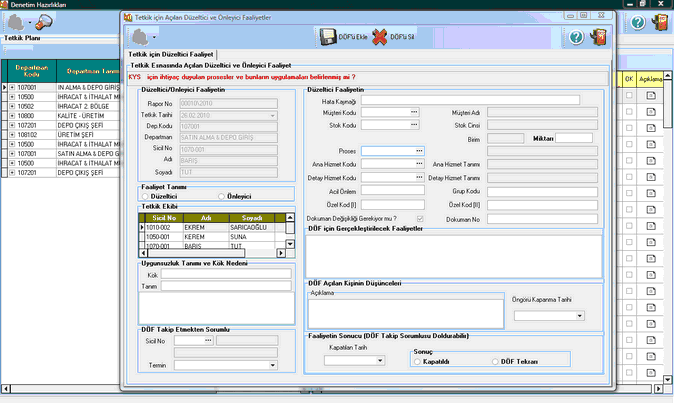Check fourth OK checkbox in background grid
674x403 pixels.
629,144
